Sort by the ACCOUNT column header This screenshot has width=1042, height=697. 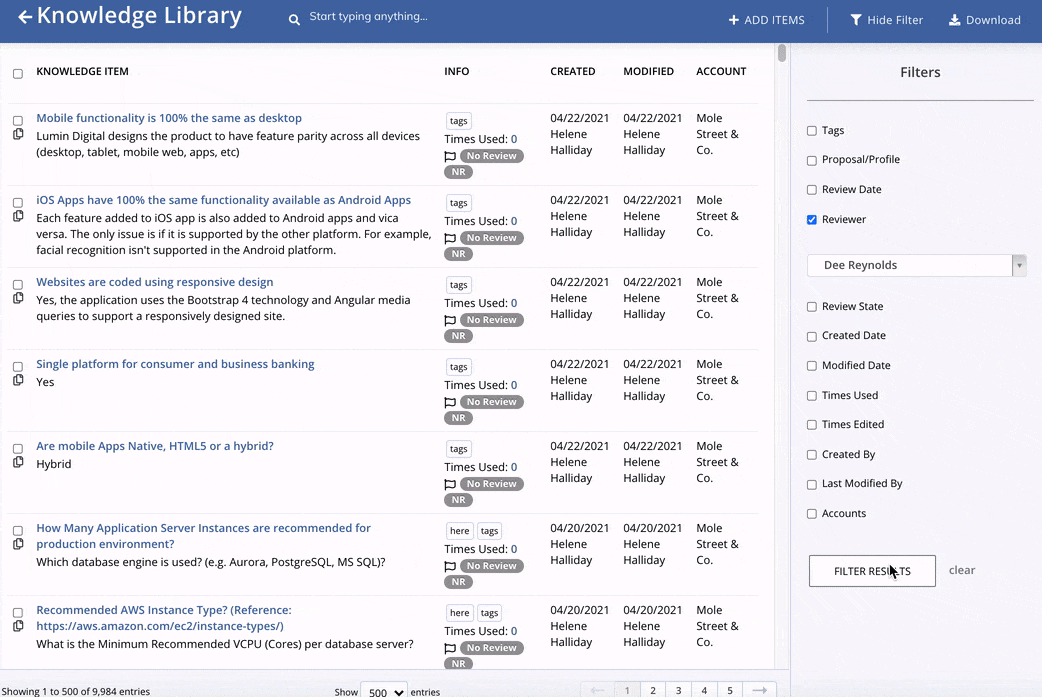[721, 71]
